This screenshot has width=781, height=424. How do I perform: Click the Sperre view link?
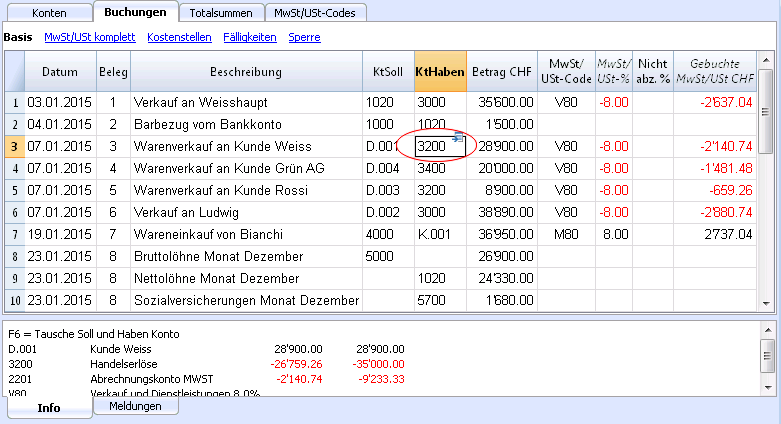304,37
